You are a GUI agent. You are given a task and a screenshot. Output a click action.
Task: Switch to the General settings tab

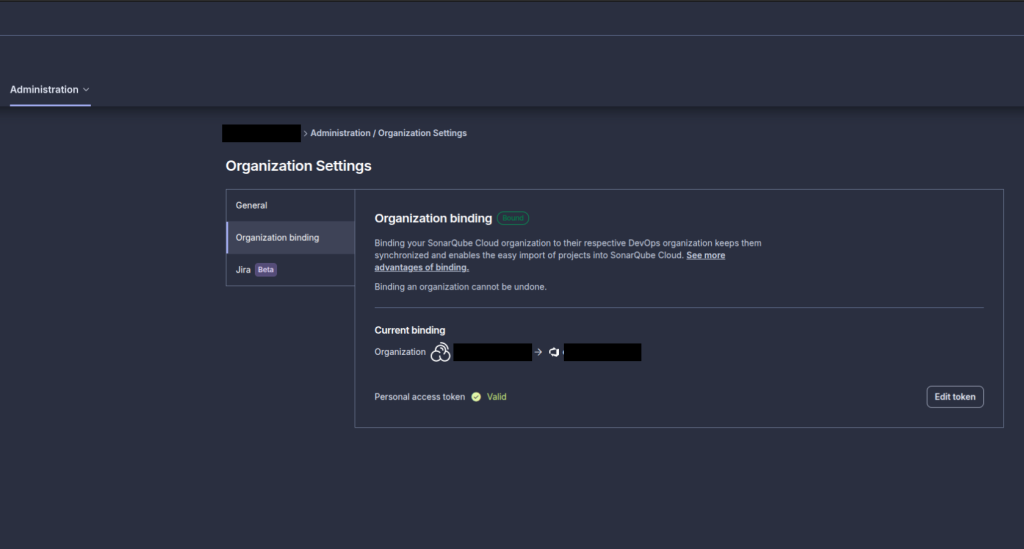point(252,205)
